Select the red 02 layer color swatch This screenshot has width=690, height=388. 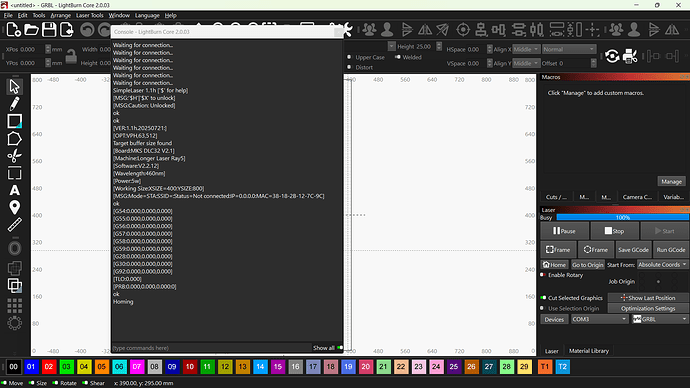(49, 367)
